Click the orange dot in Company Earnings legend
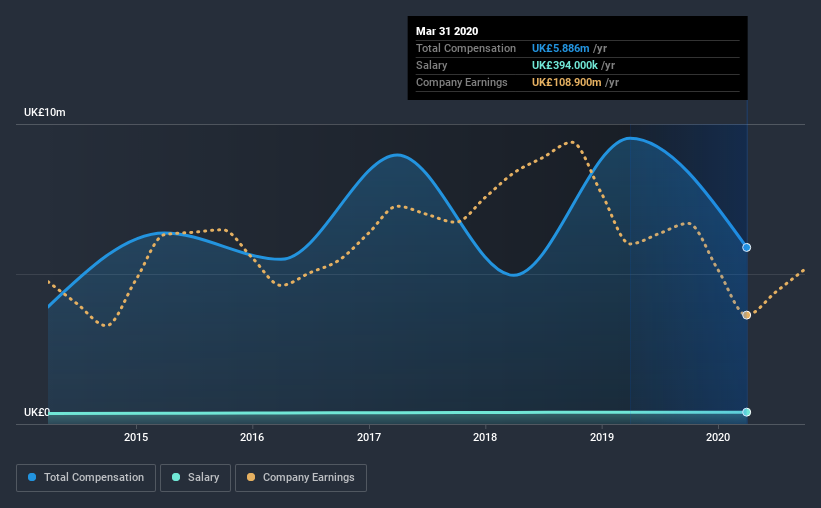 (251, 477)
